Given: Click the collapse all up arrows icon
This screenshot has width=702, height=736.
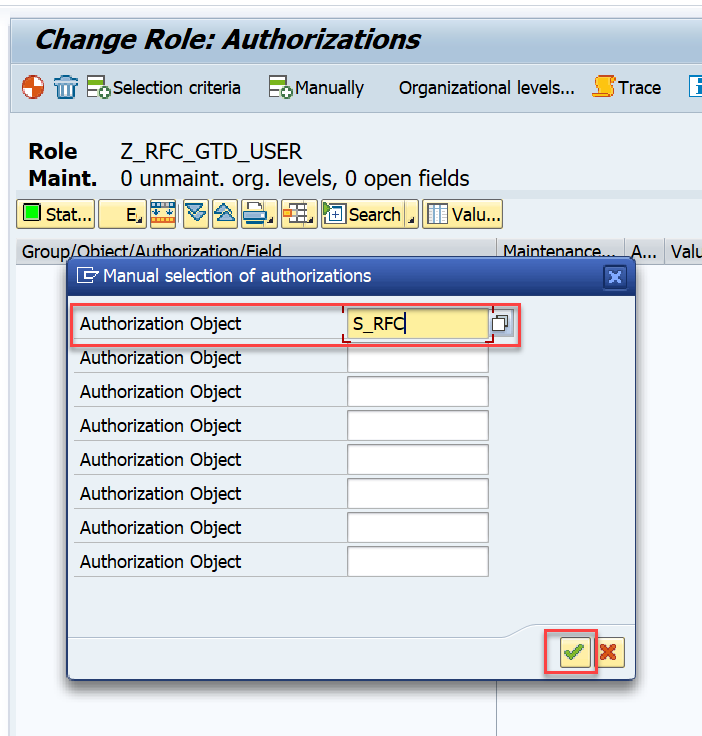Looking at the screenshot, I should 224,214.
